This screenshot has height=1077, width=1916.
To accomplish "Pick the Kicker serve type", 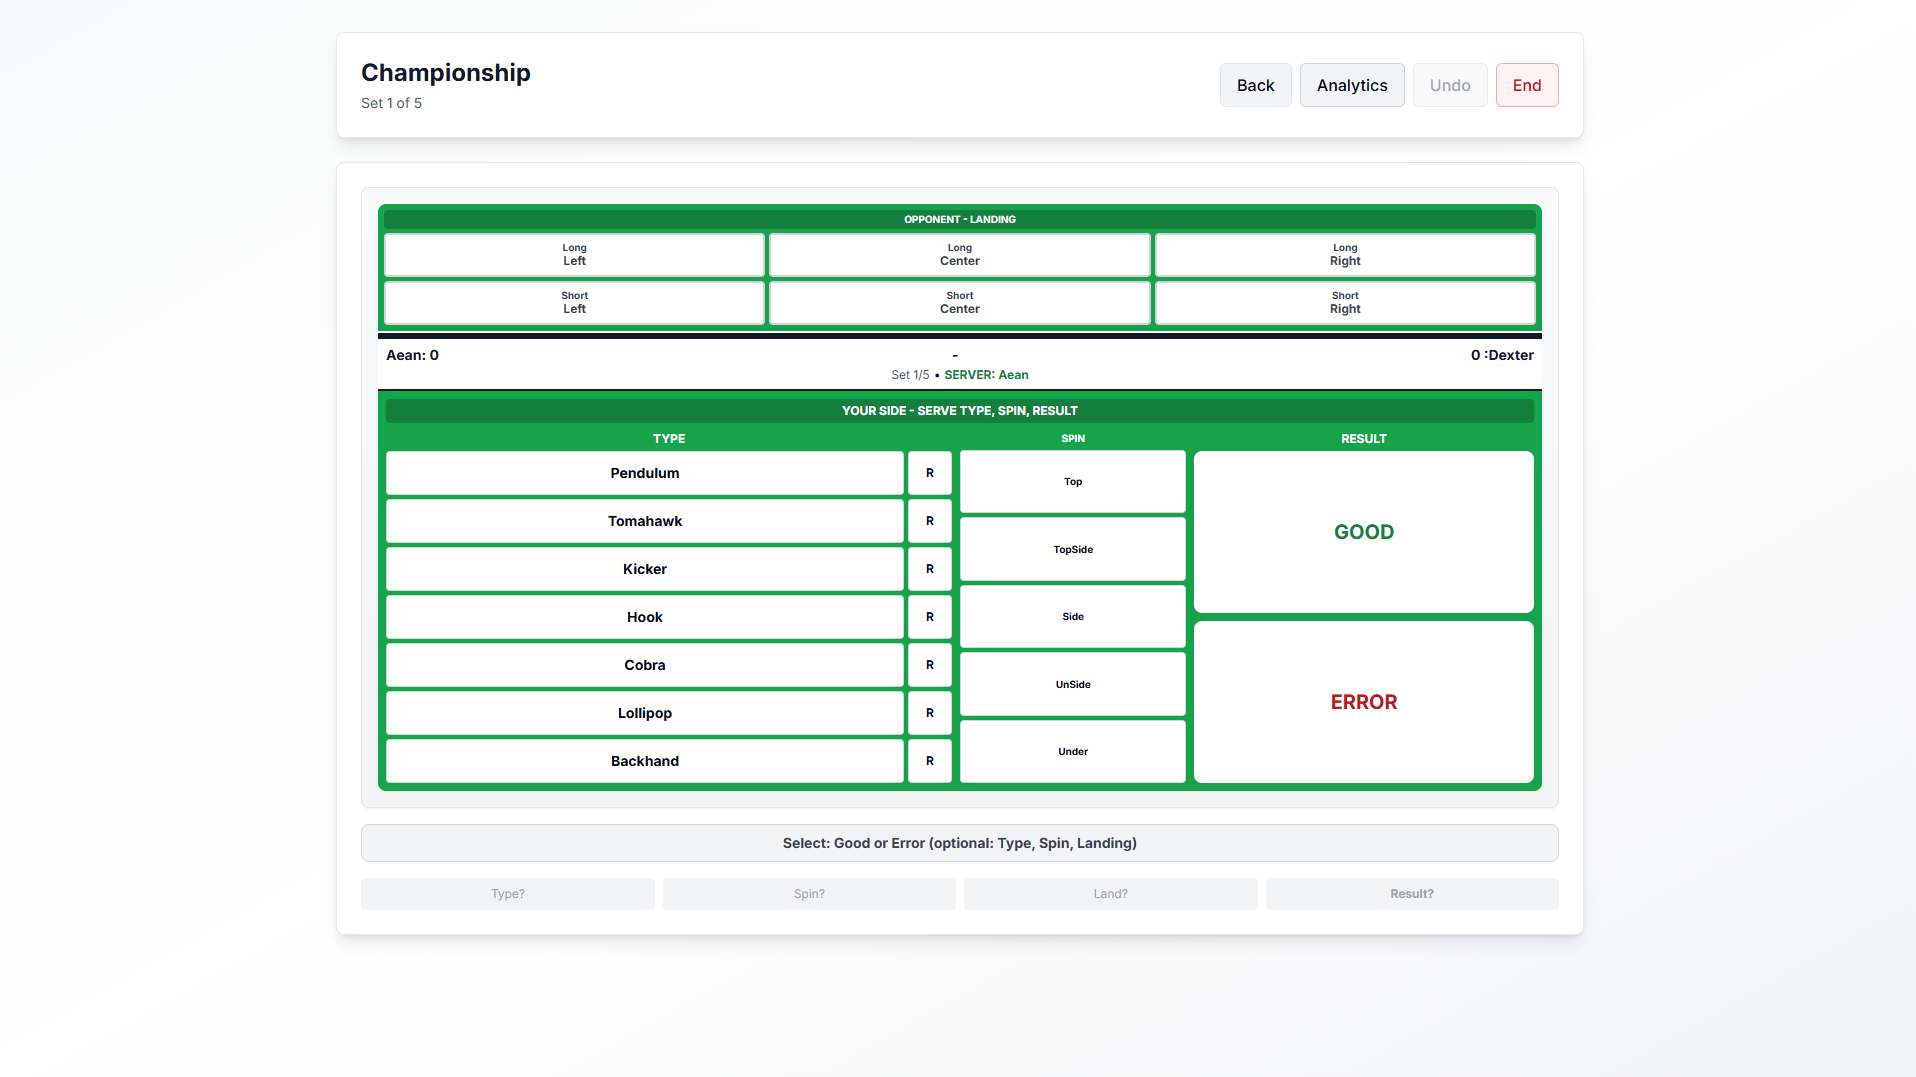I will tap(645, 569).
